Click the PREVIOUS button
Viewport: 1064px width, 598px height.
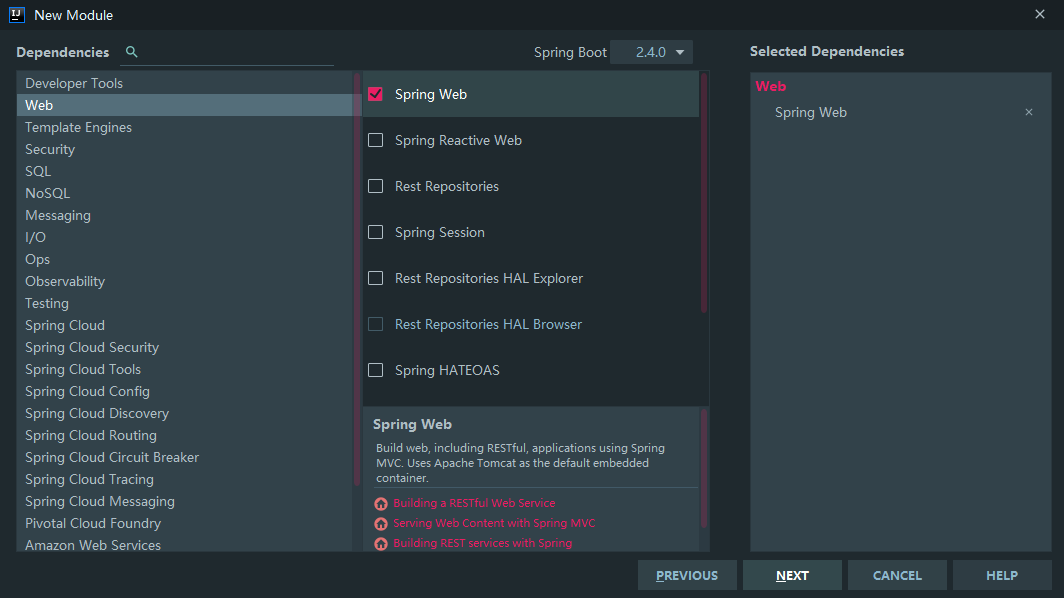[x=687, y=575]
